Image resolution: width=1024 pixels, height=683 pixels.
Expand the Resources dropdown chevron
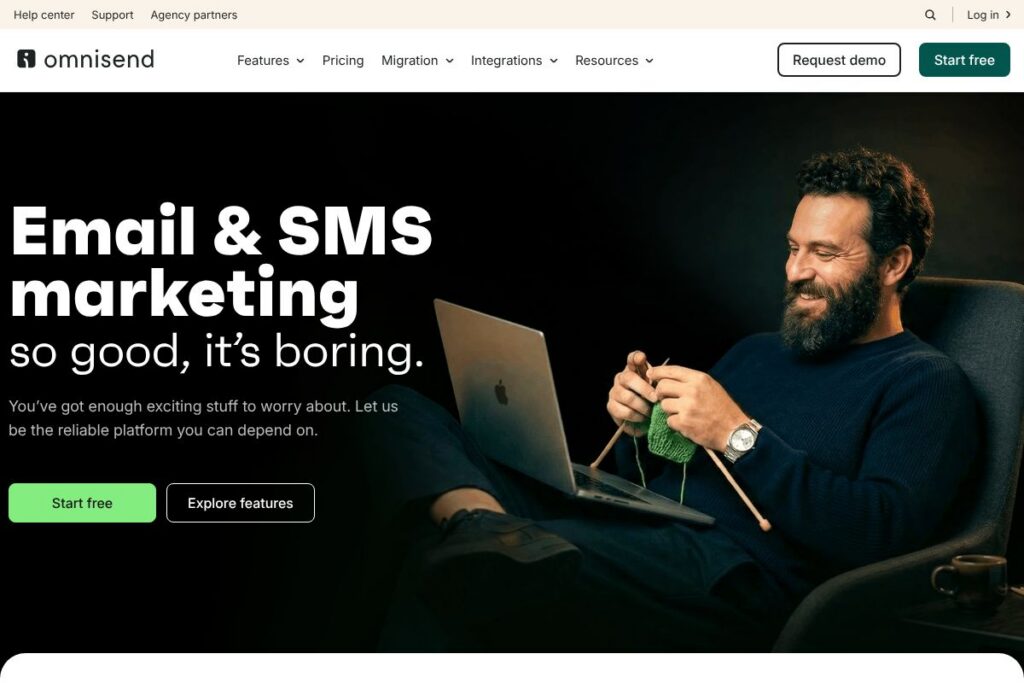[x=649, y=61]
